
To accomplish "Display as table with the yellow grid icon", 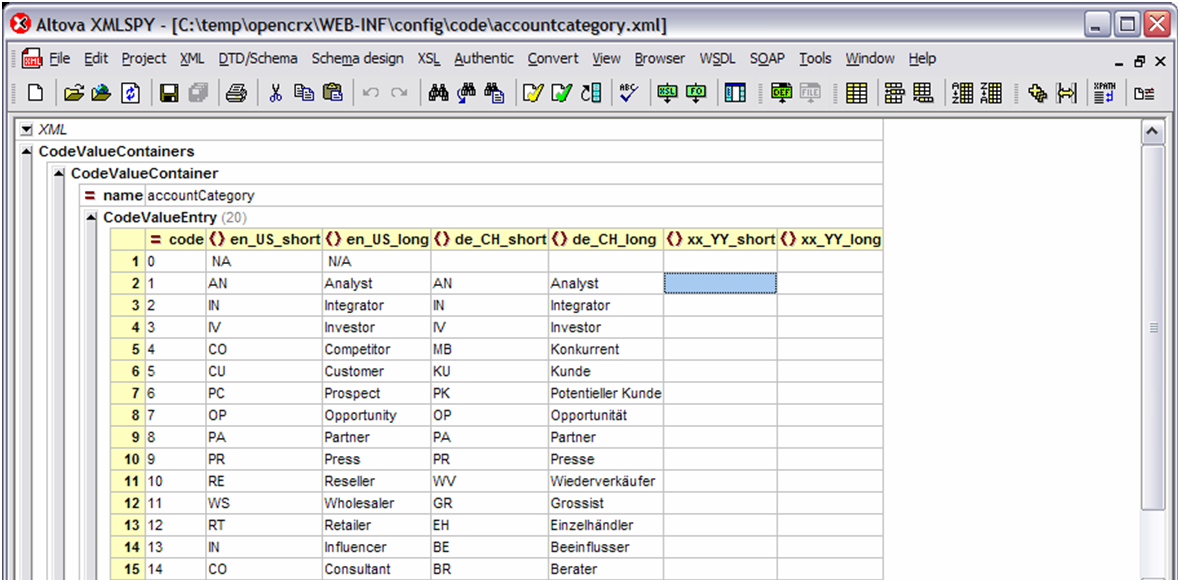I will (856, 93).
